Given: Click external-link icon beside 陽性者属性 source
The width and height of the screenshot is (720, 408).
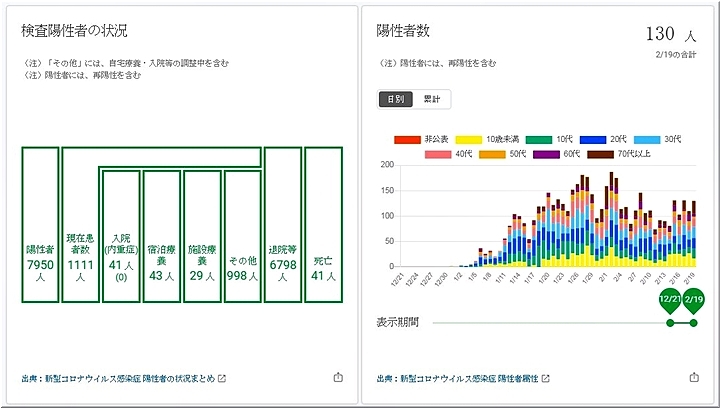Looking at the screenshot, I should 545,379.
